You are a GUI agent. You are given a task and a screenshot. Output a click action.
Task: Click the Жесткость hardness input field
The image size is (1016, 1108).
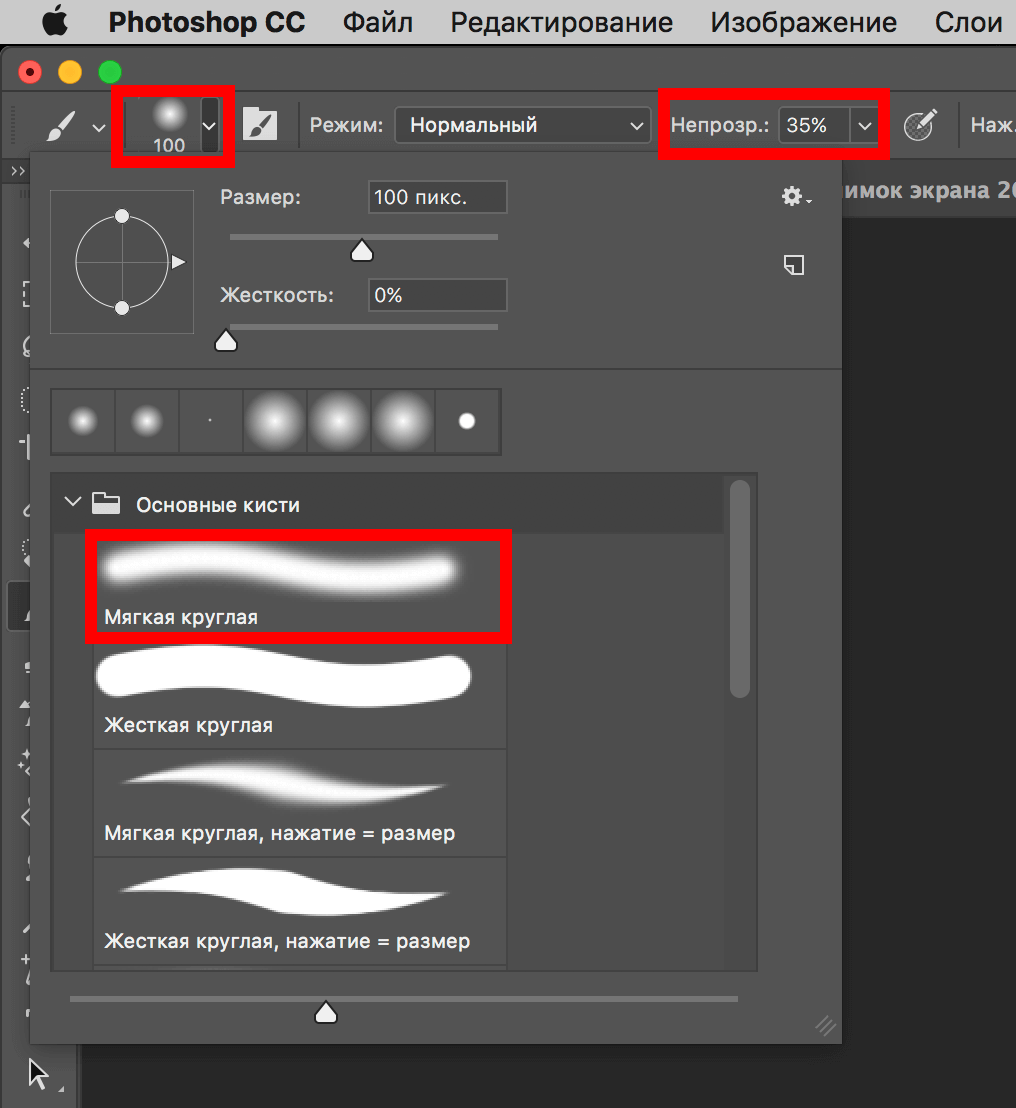point(437,296)
